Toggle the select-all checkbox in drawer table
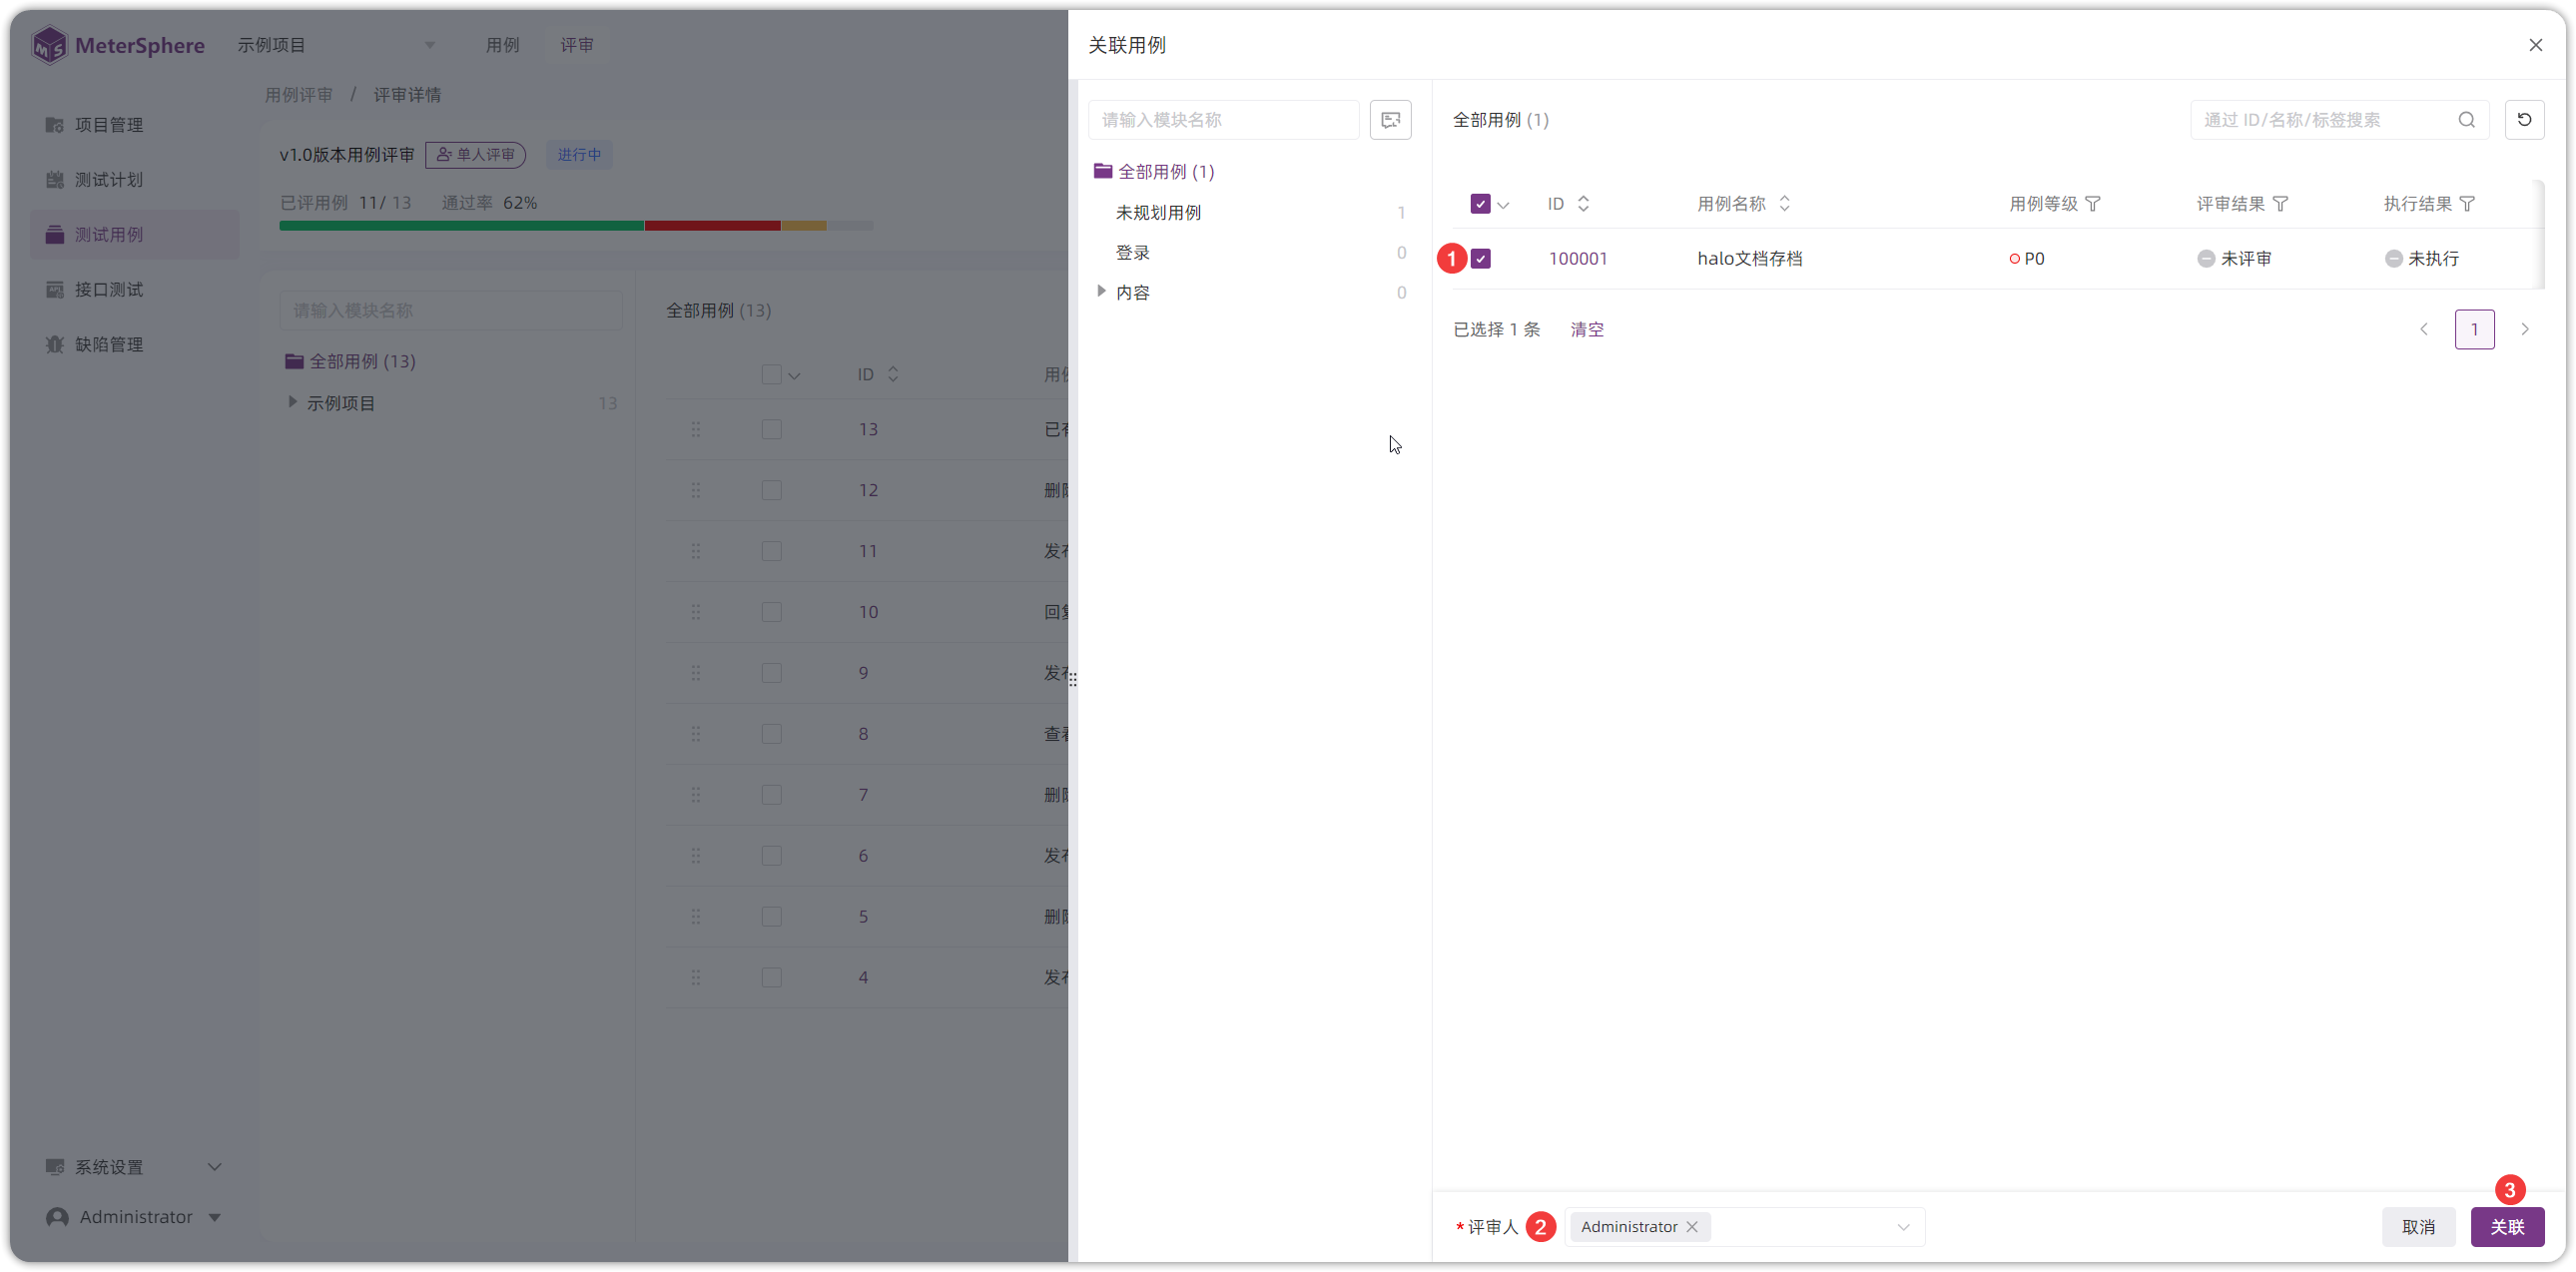Viewport: 2576px width, 1272px height. [x=1480, y=204]
